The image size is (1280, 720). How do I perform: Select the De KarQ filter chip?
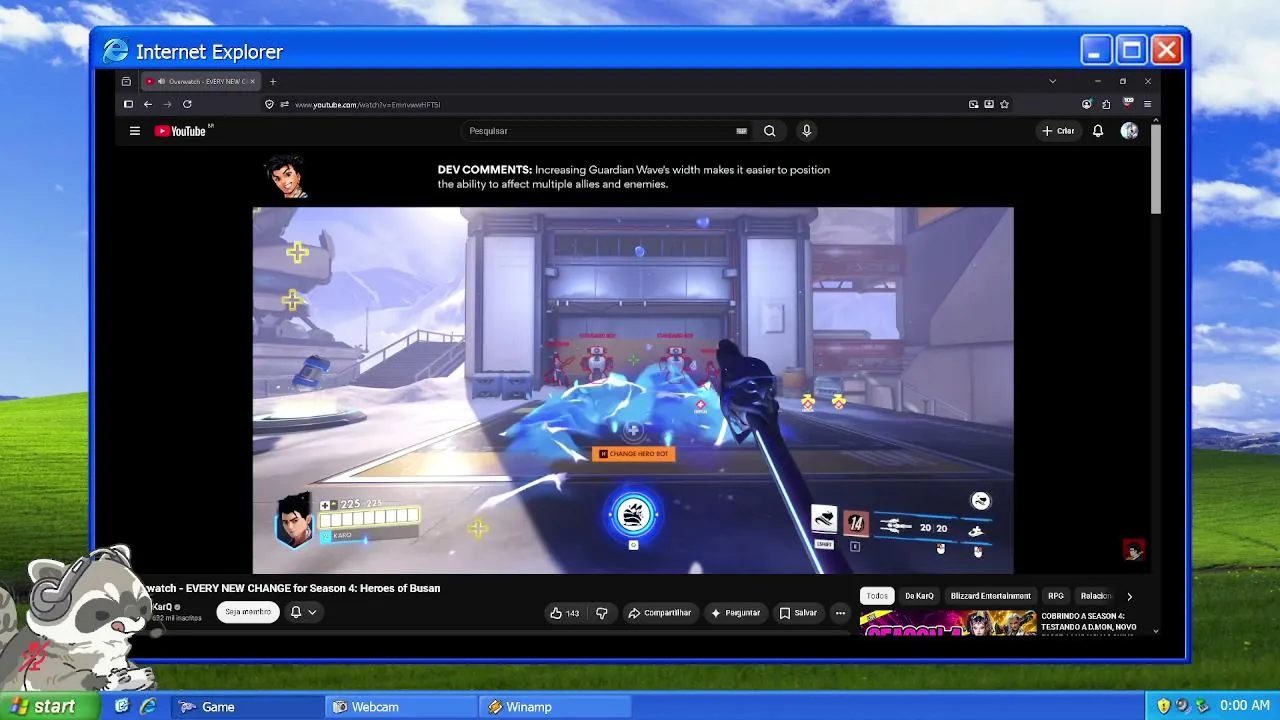[919, 596]
